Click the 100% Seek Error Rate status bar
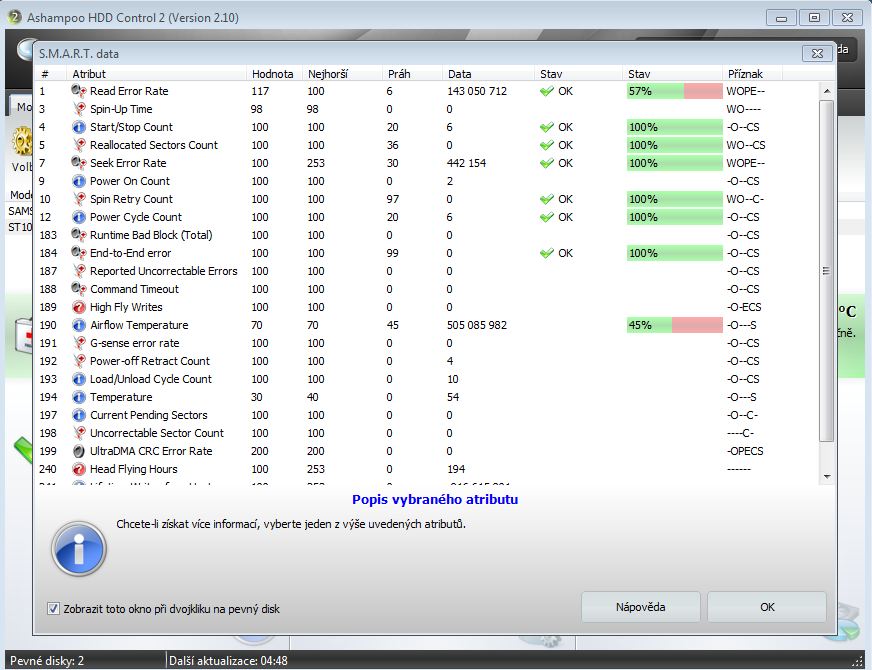The height and width of the screenshot is (670, 872). point(675,163)
